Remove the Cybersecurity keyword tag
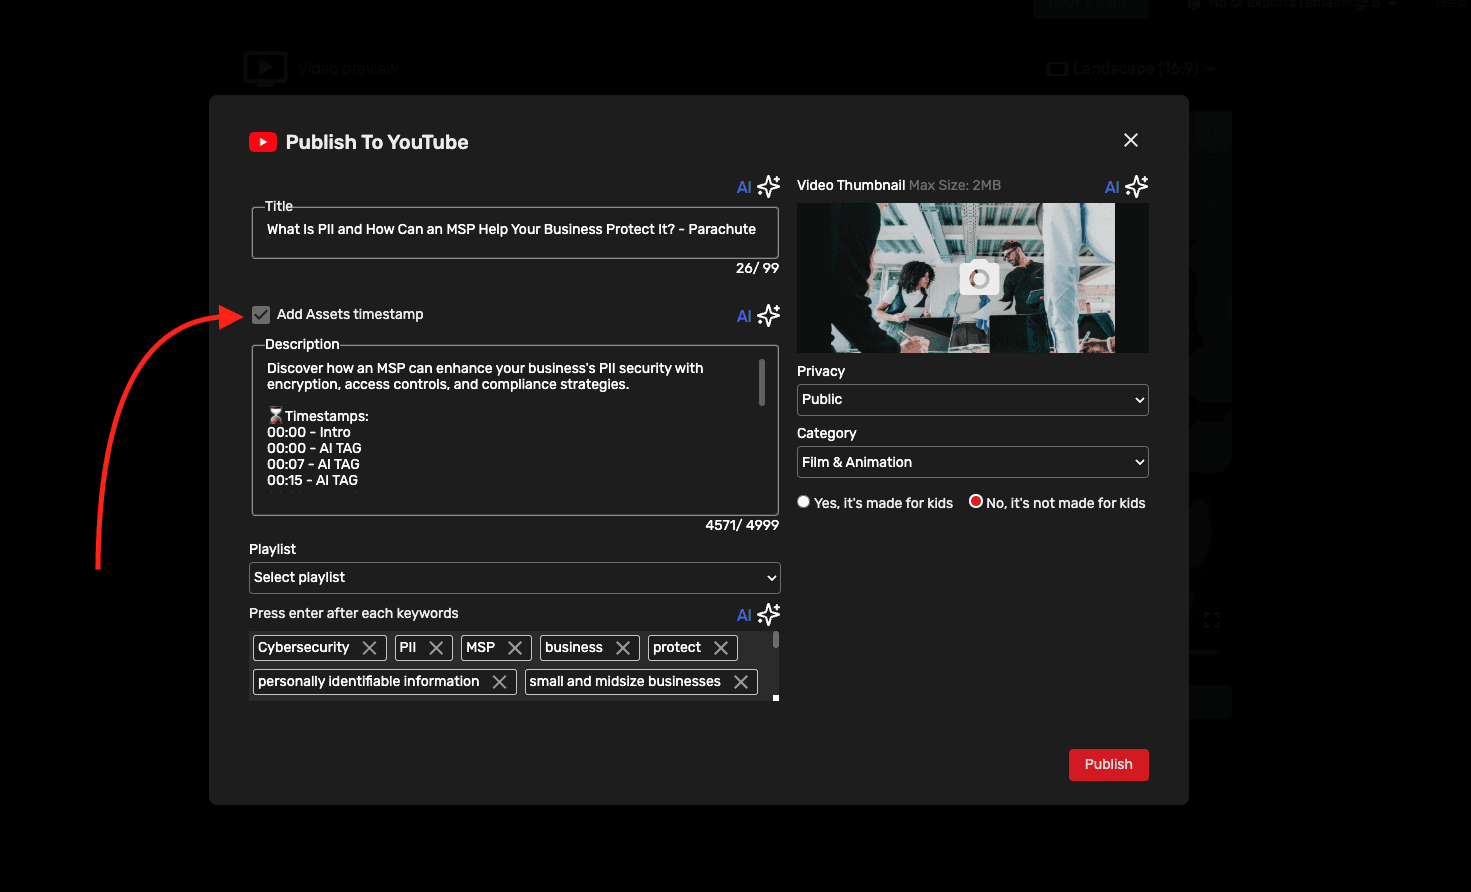 tap(369, 648)
